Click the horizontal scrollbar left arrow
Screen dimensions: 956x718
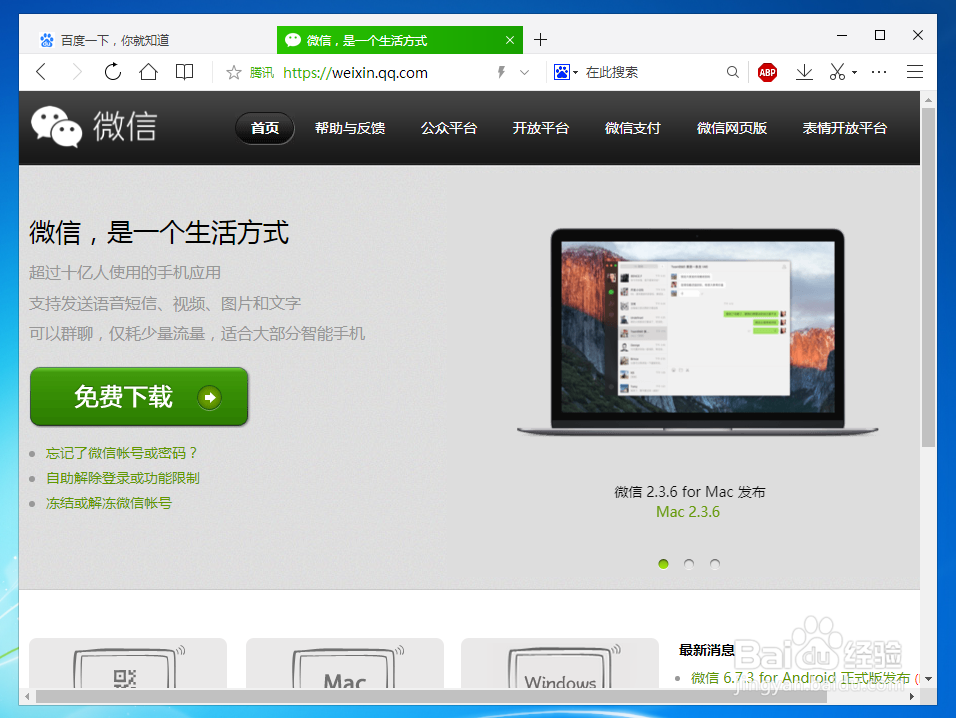point(27,696)
